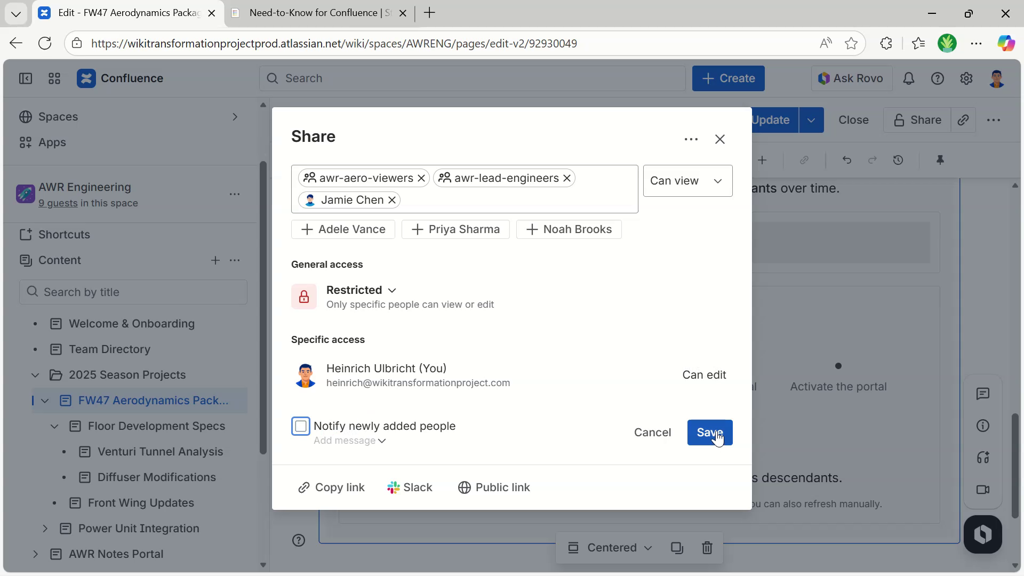Collapse the 2025 Season Projects folder
This screenshot has width=1024, height=576.
pyautogui.click(x=35, y=375)
